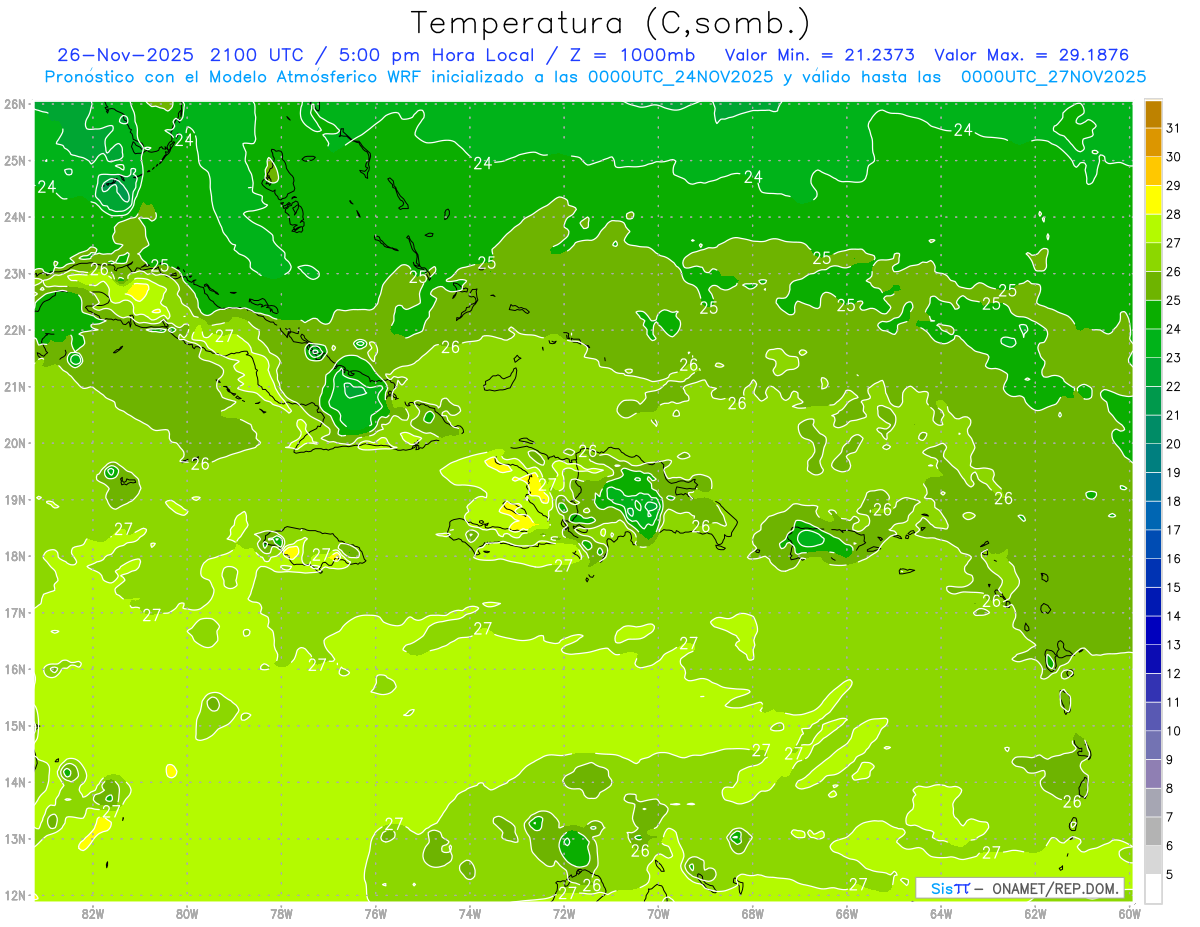1200x927 pixels.
Task: Pick the yellow legend swatch between 28 and 29
Action: coord(1153,199)
